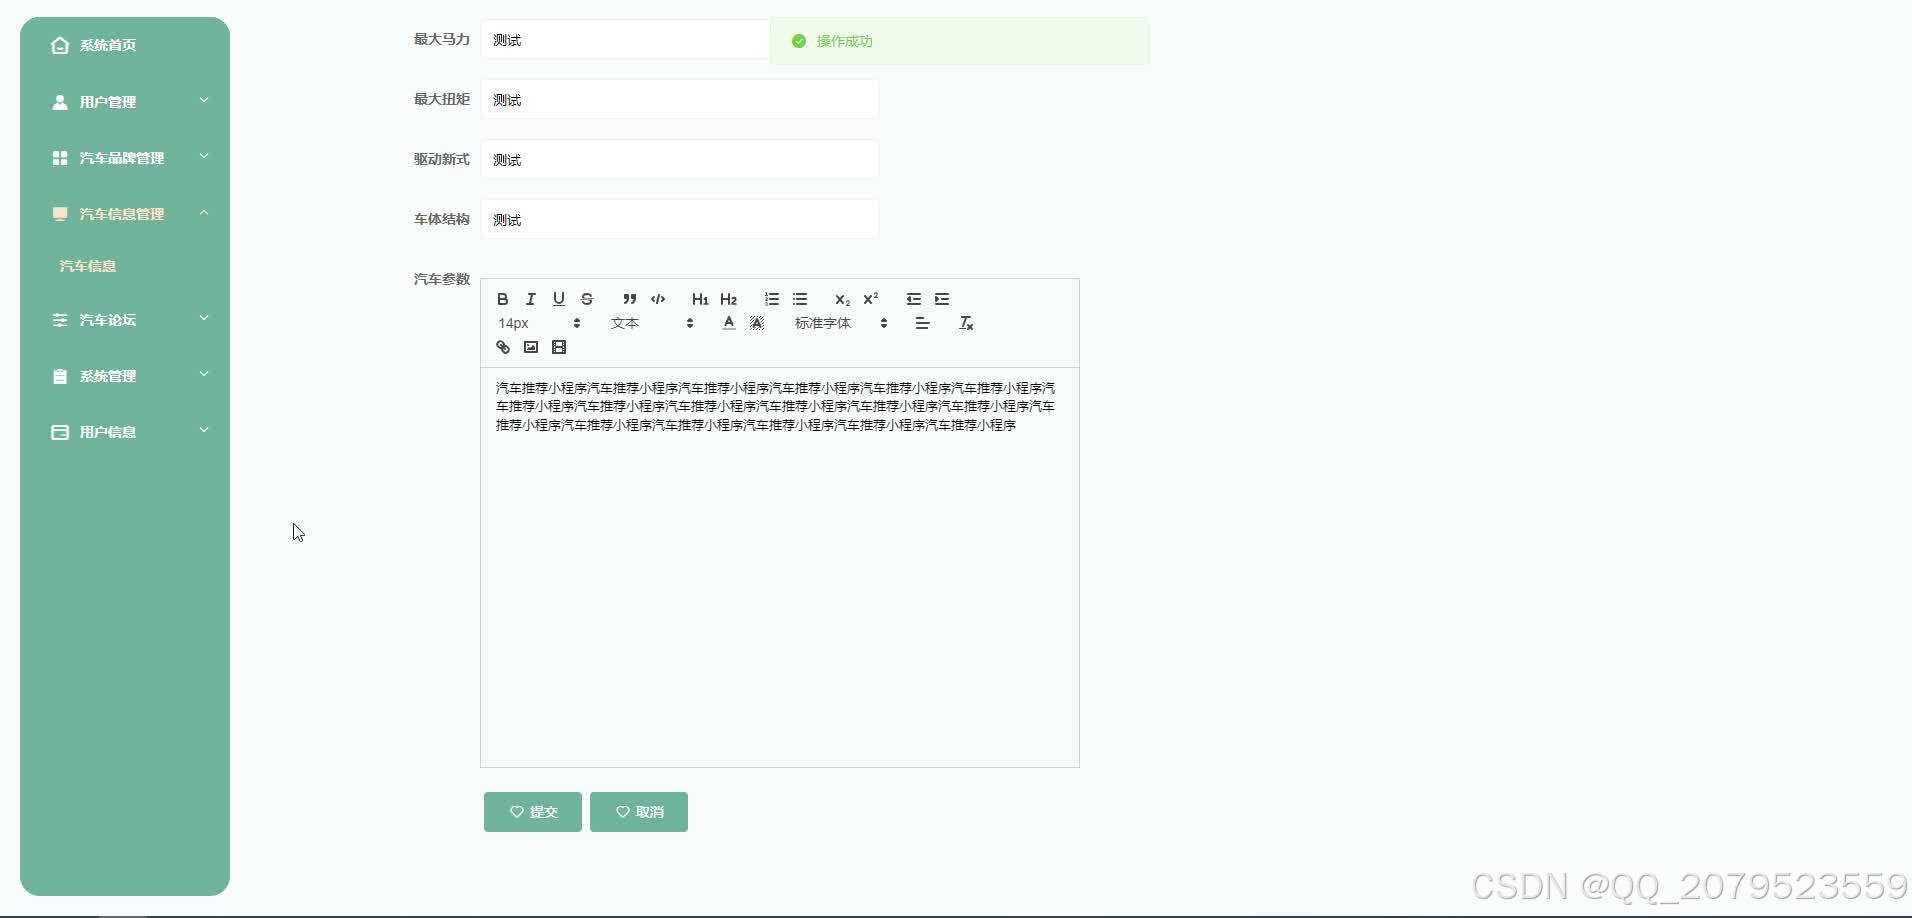This screenshot has height=918, width=1912.
Task: Toggle underline formatting in editor
Action: click(x=559, y=299)
